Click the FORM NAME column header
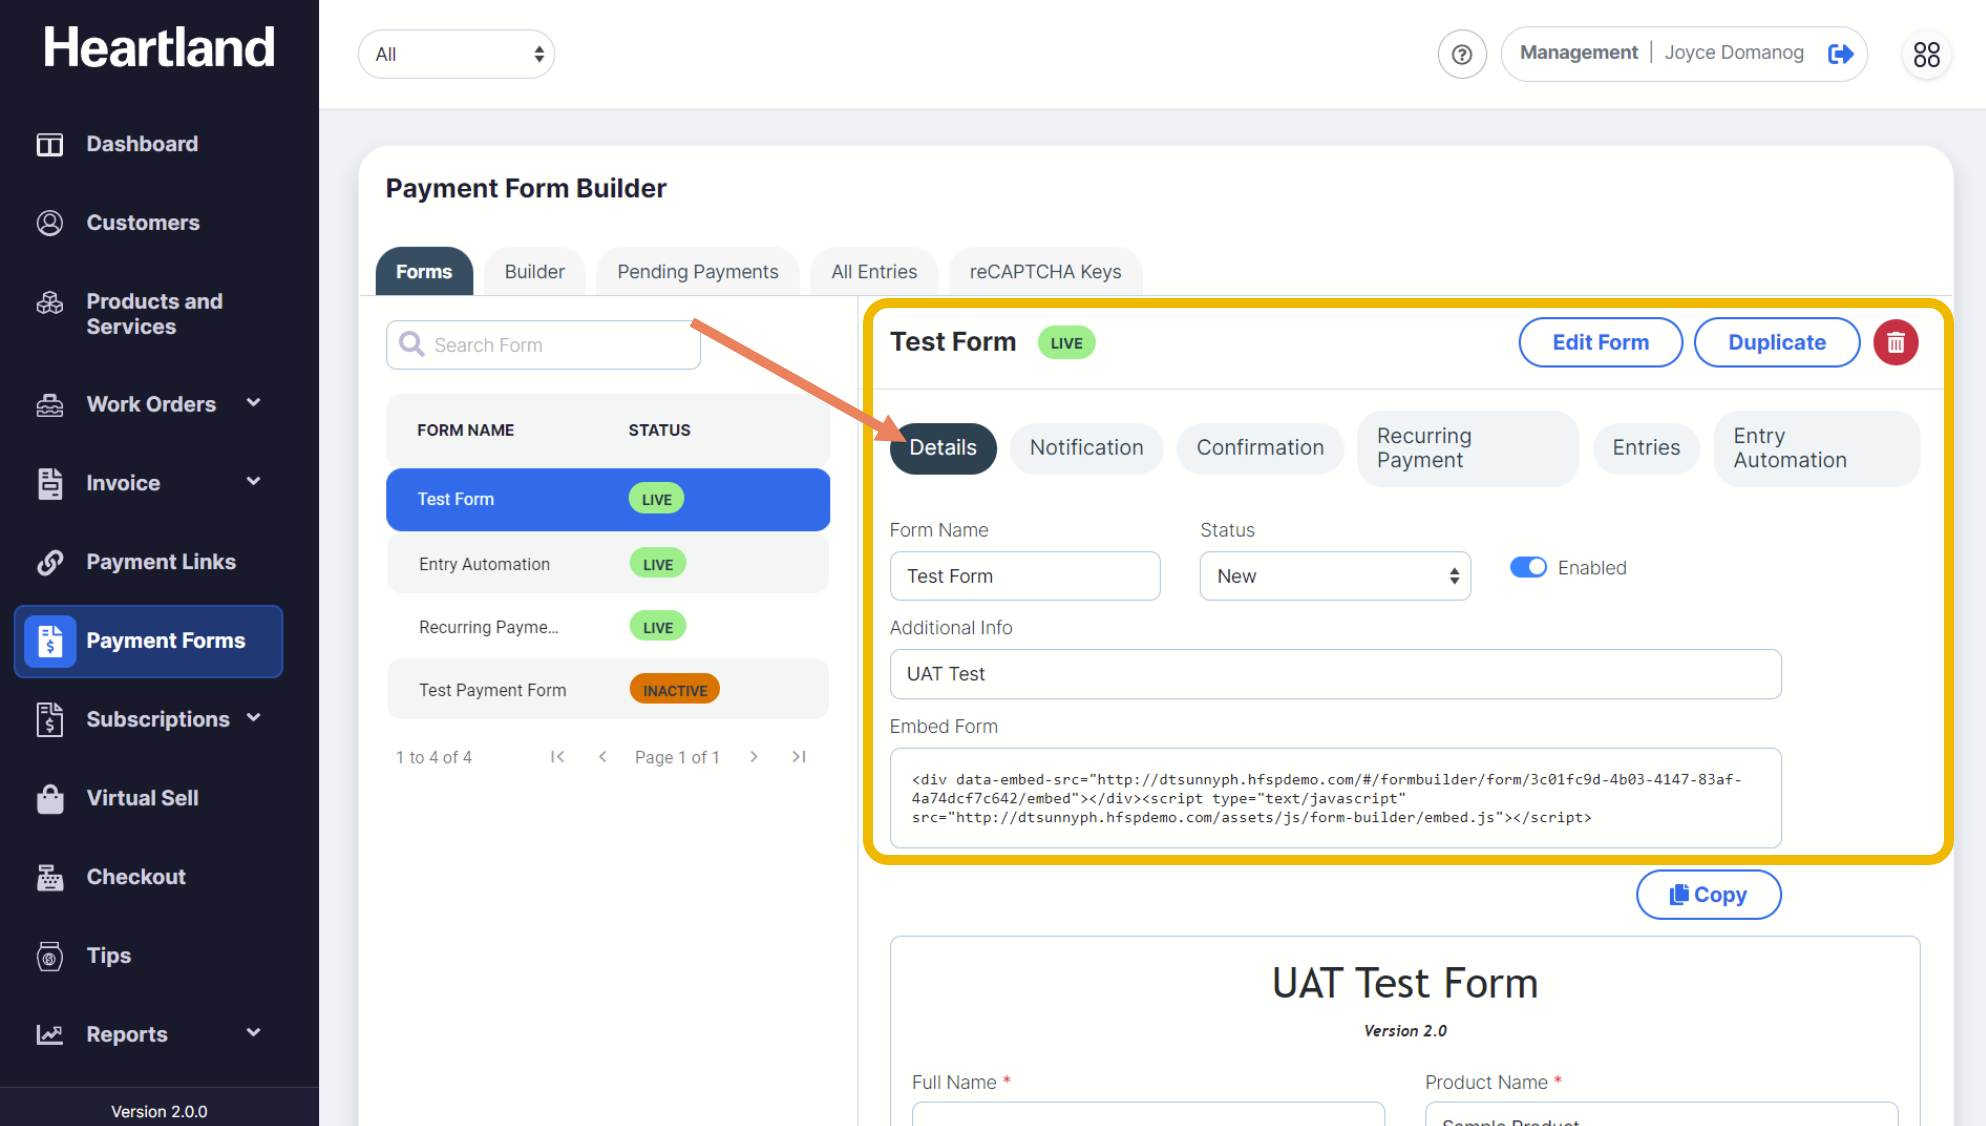The image size is (1986, 1126). point(465,430)
